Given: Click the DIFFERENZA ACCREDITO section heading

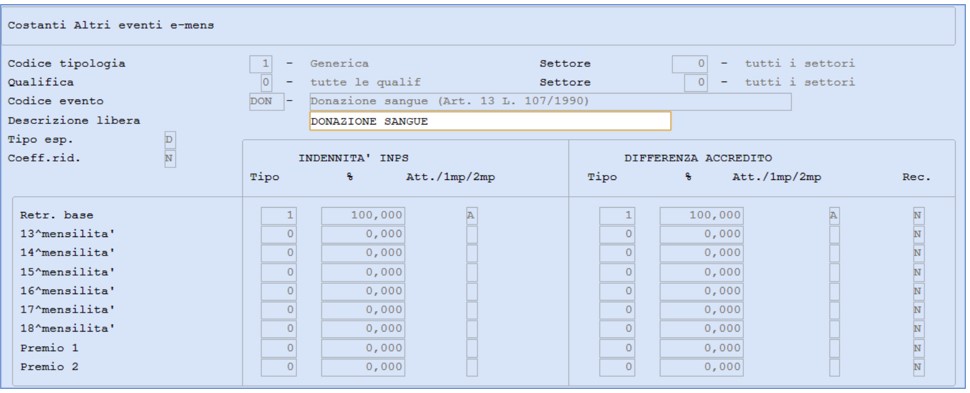Looking at the screenshot, I should [698, 158].
